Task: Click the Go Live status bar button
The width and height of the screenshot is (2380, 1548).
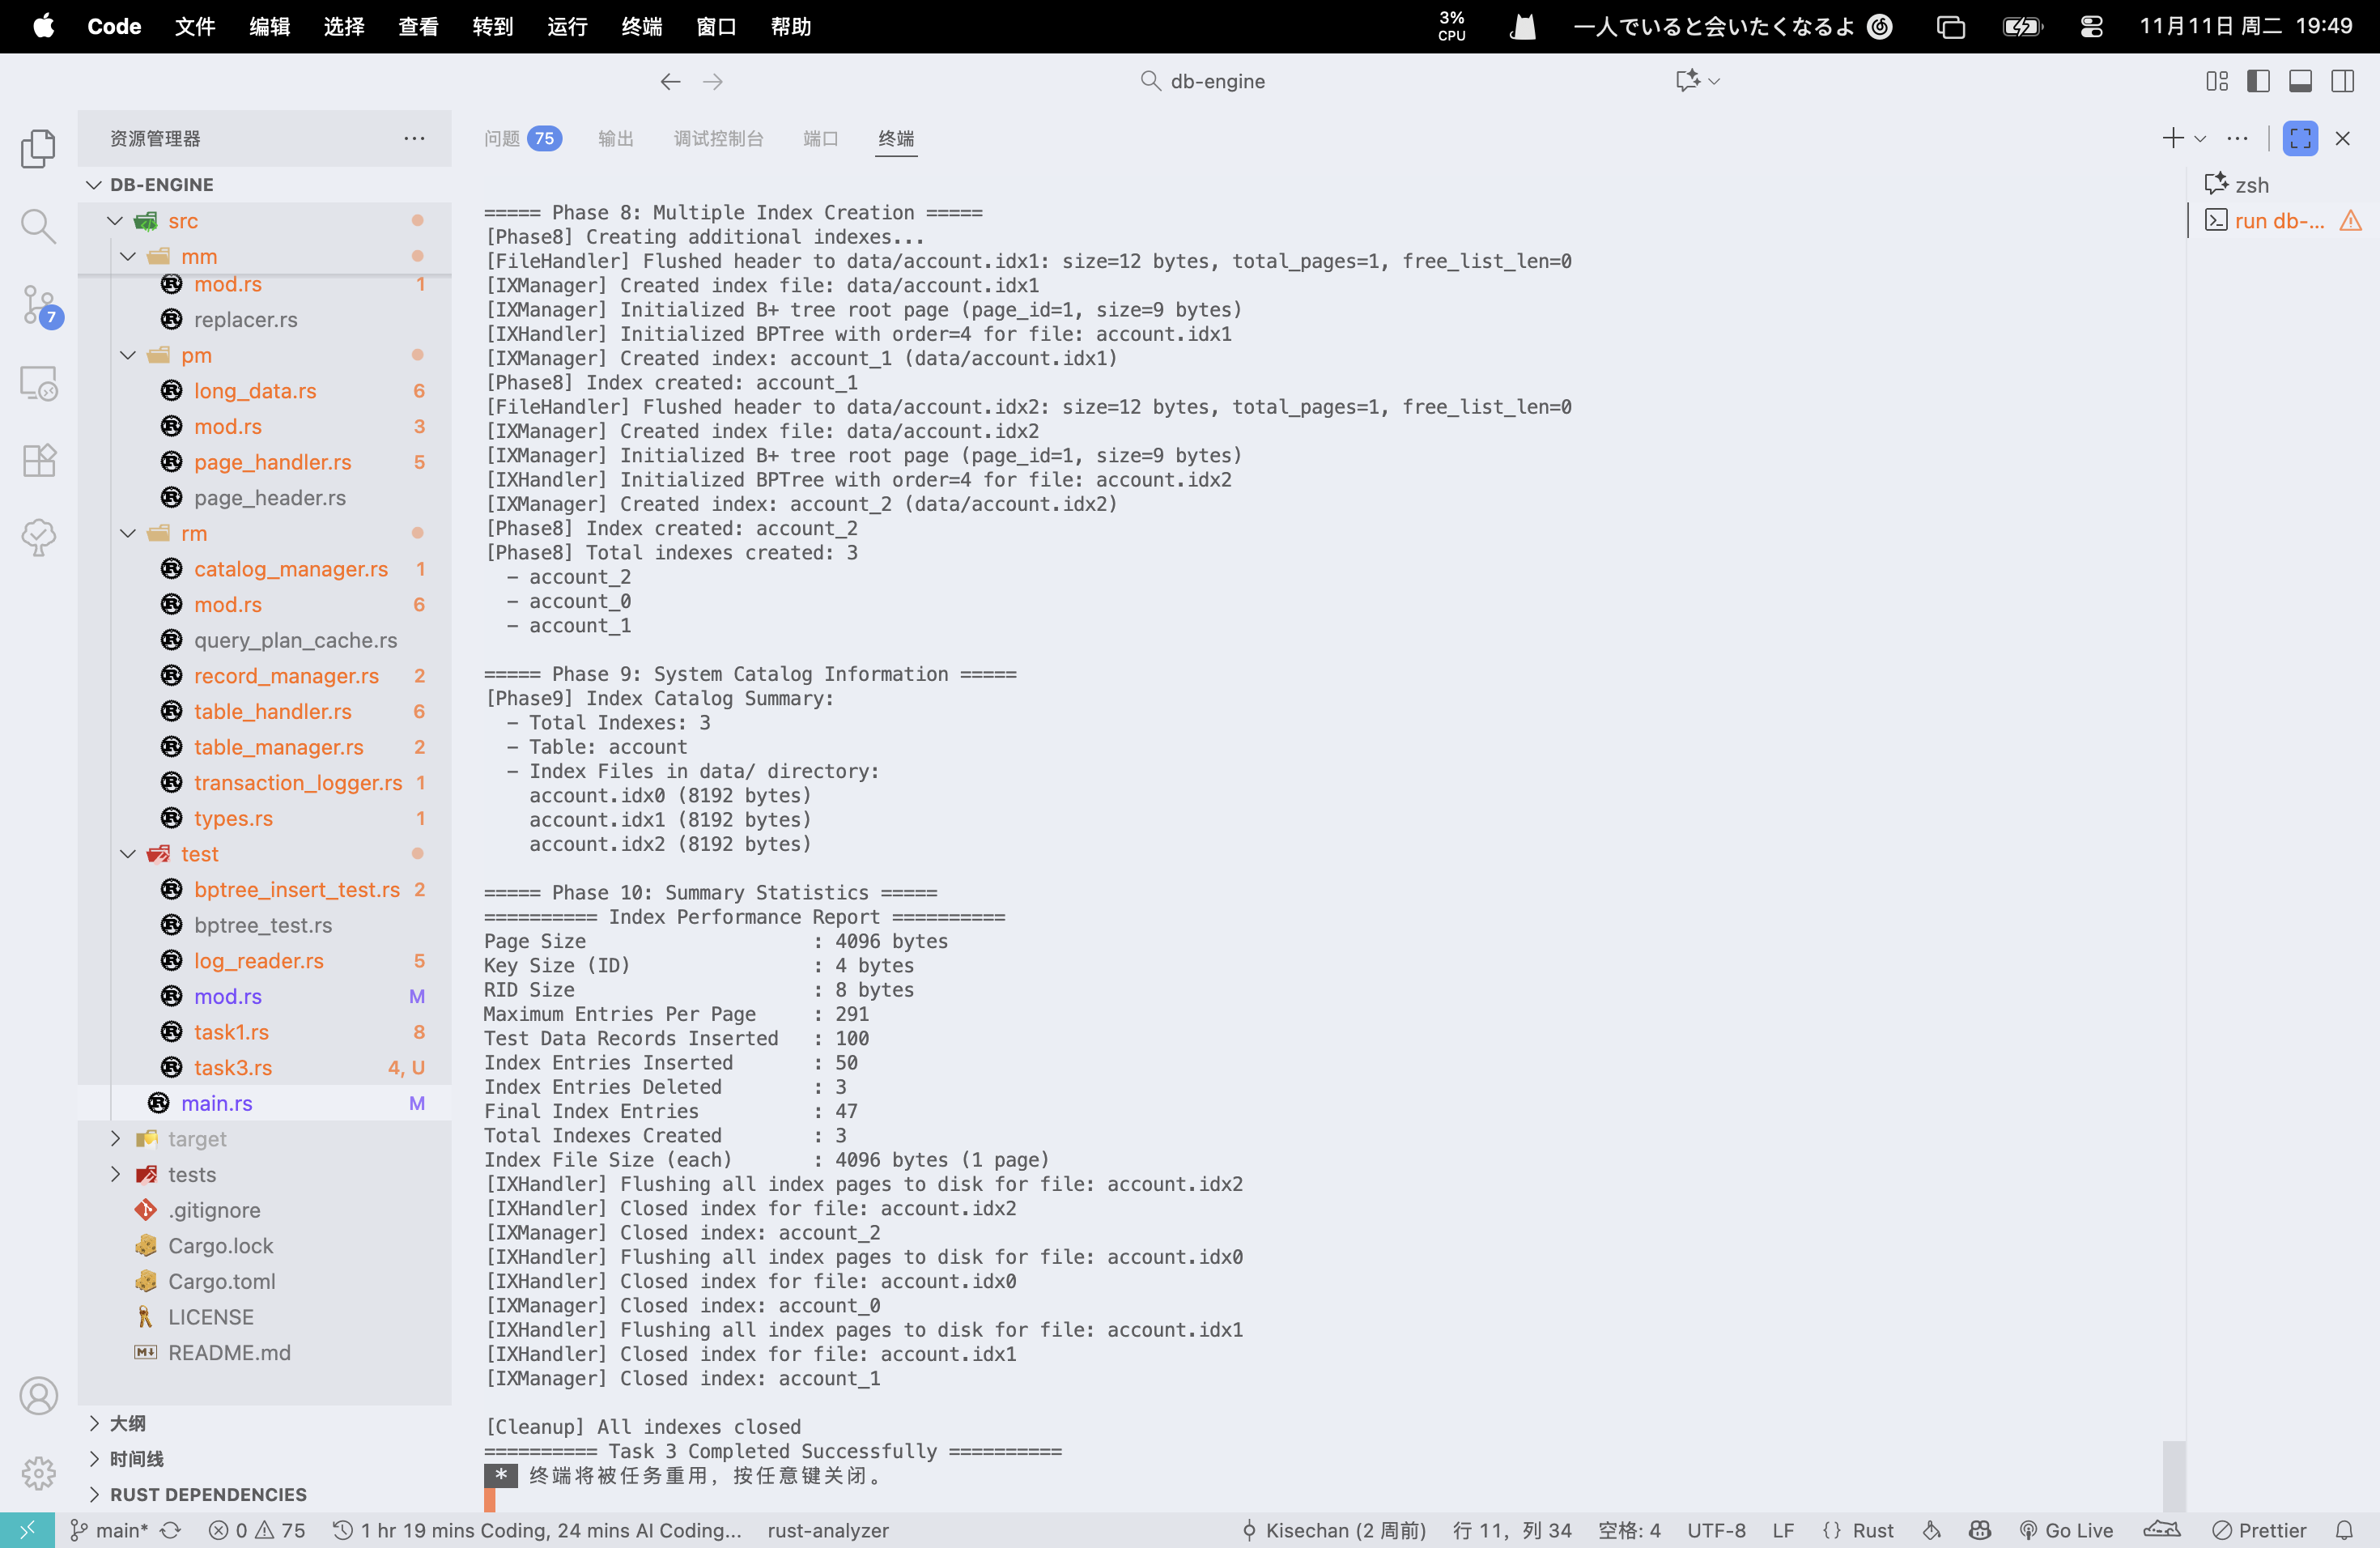Action: coord(2066,1530)
